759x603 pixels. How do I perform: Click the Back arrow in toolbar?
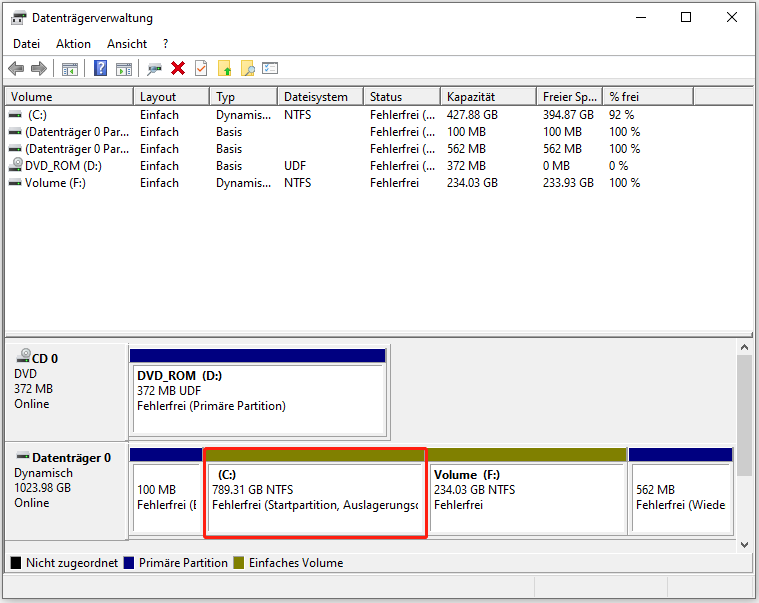pyautogui.click(x=16, y=68)
